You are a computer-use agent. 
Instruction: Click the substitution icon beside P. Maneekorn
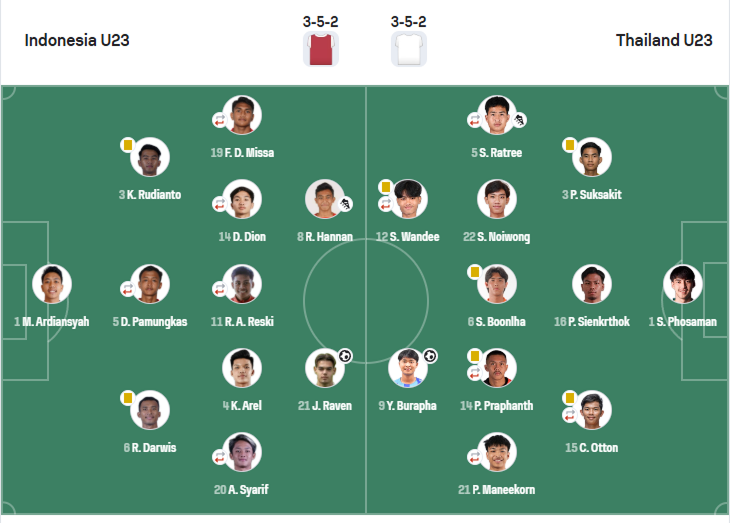coord(474,457)
